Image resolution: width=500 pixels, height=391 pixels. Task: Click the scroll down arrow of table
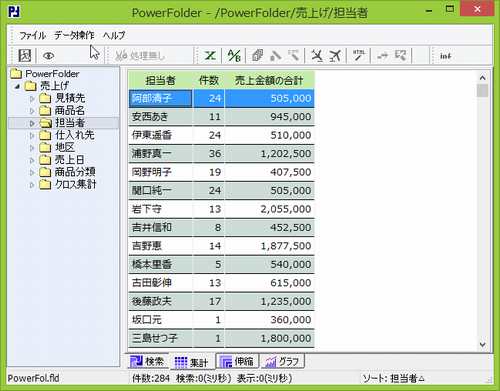(x=483, y=345)
